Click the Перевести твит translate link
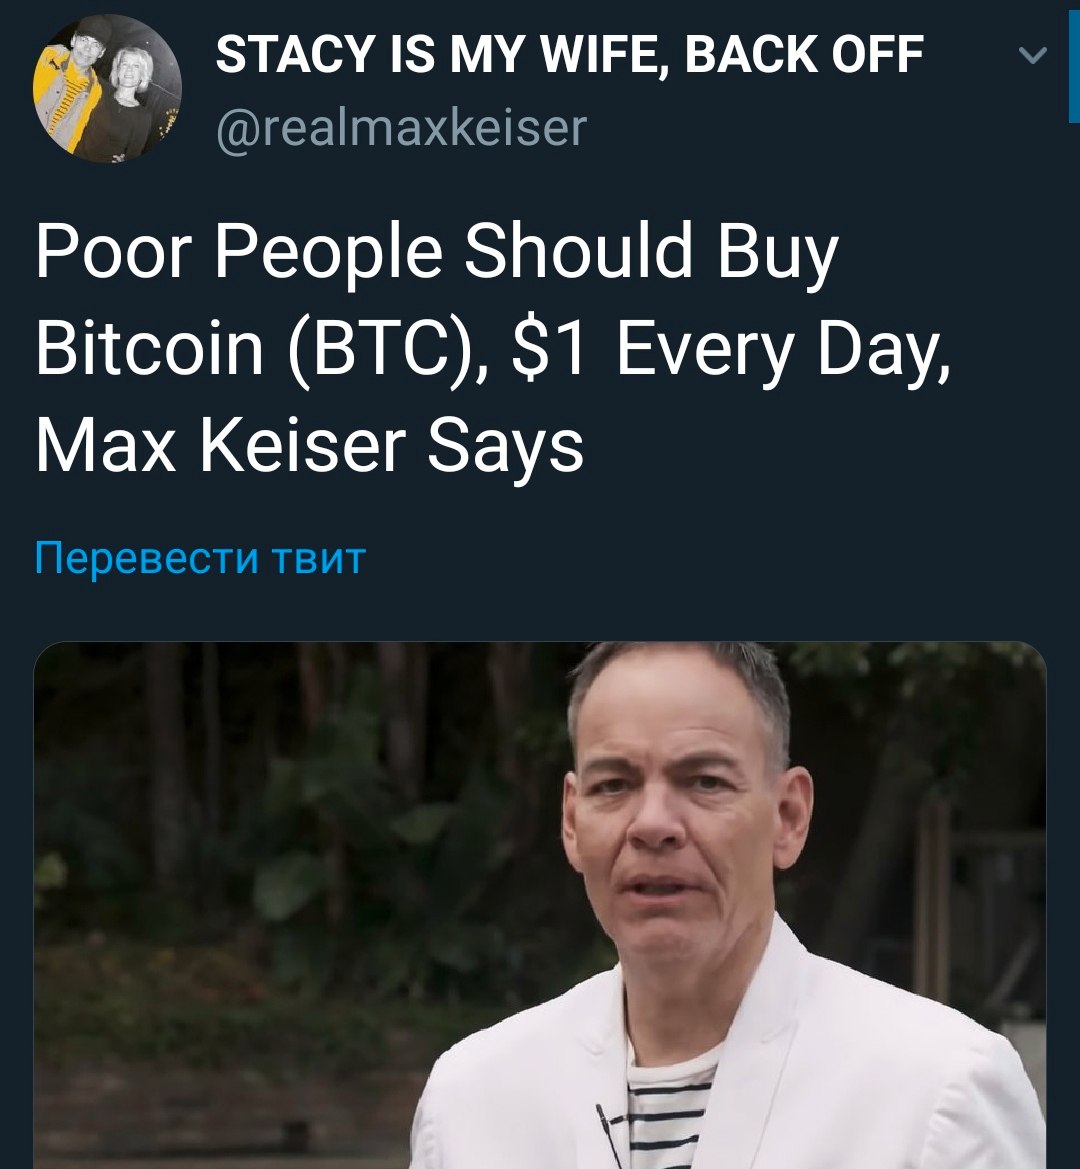Viewport: 1080px width, 1169px height. tap(200, 558)
